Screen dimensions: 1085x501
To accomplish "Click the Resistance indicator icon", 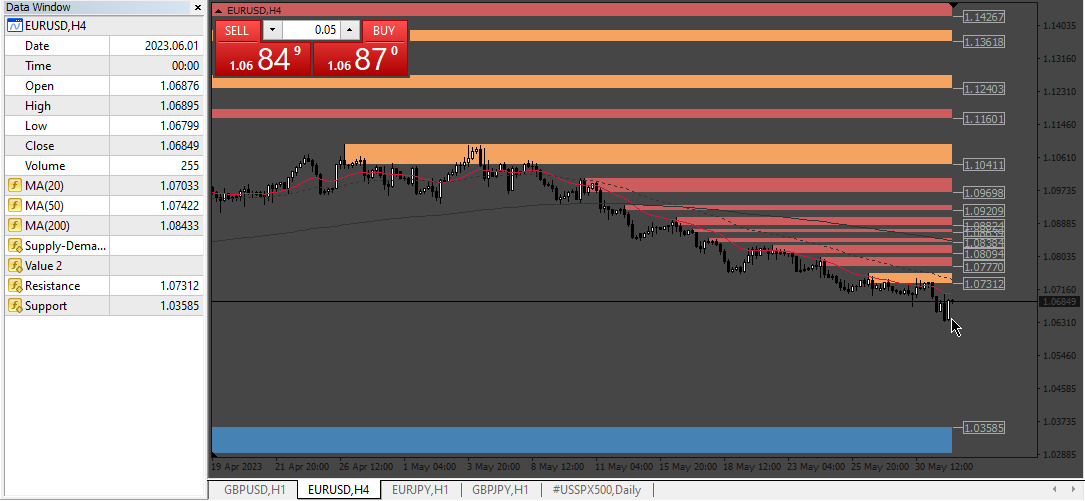I will click(x=15, y=286).
